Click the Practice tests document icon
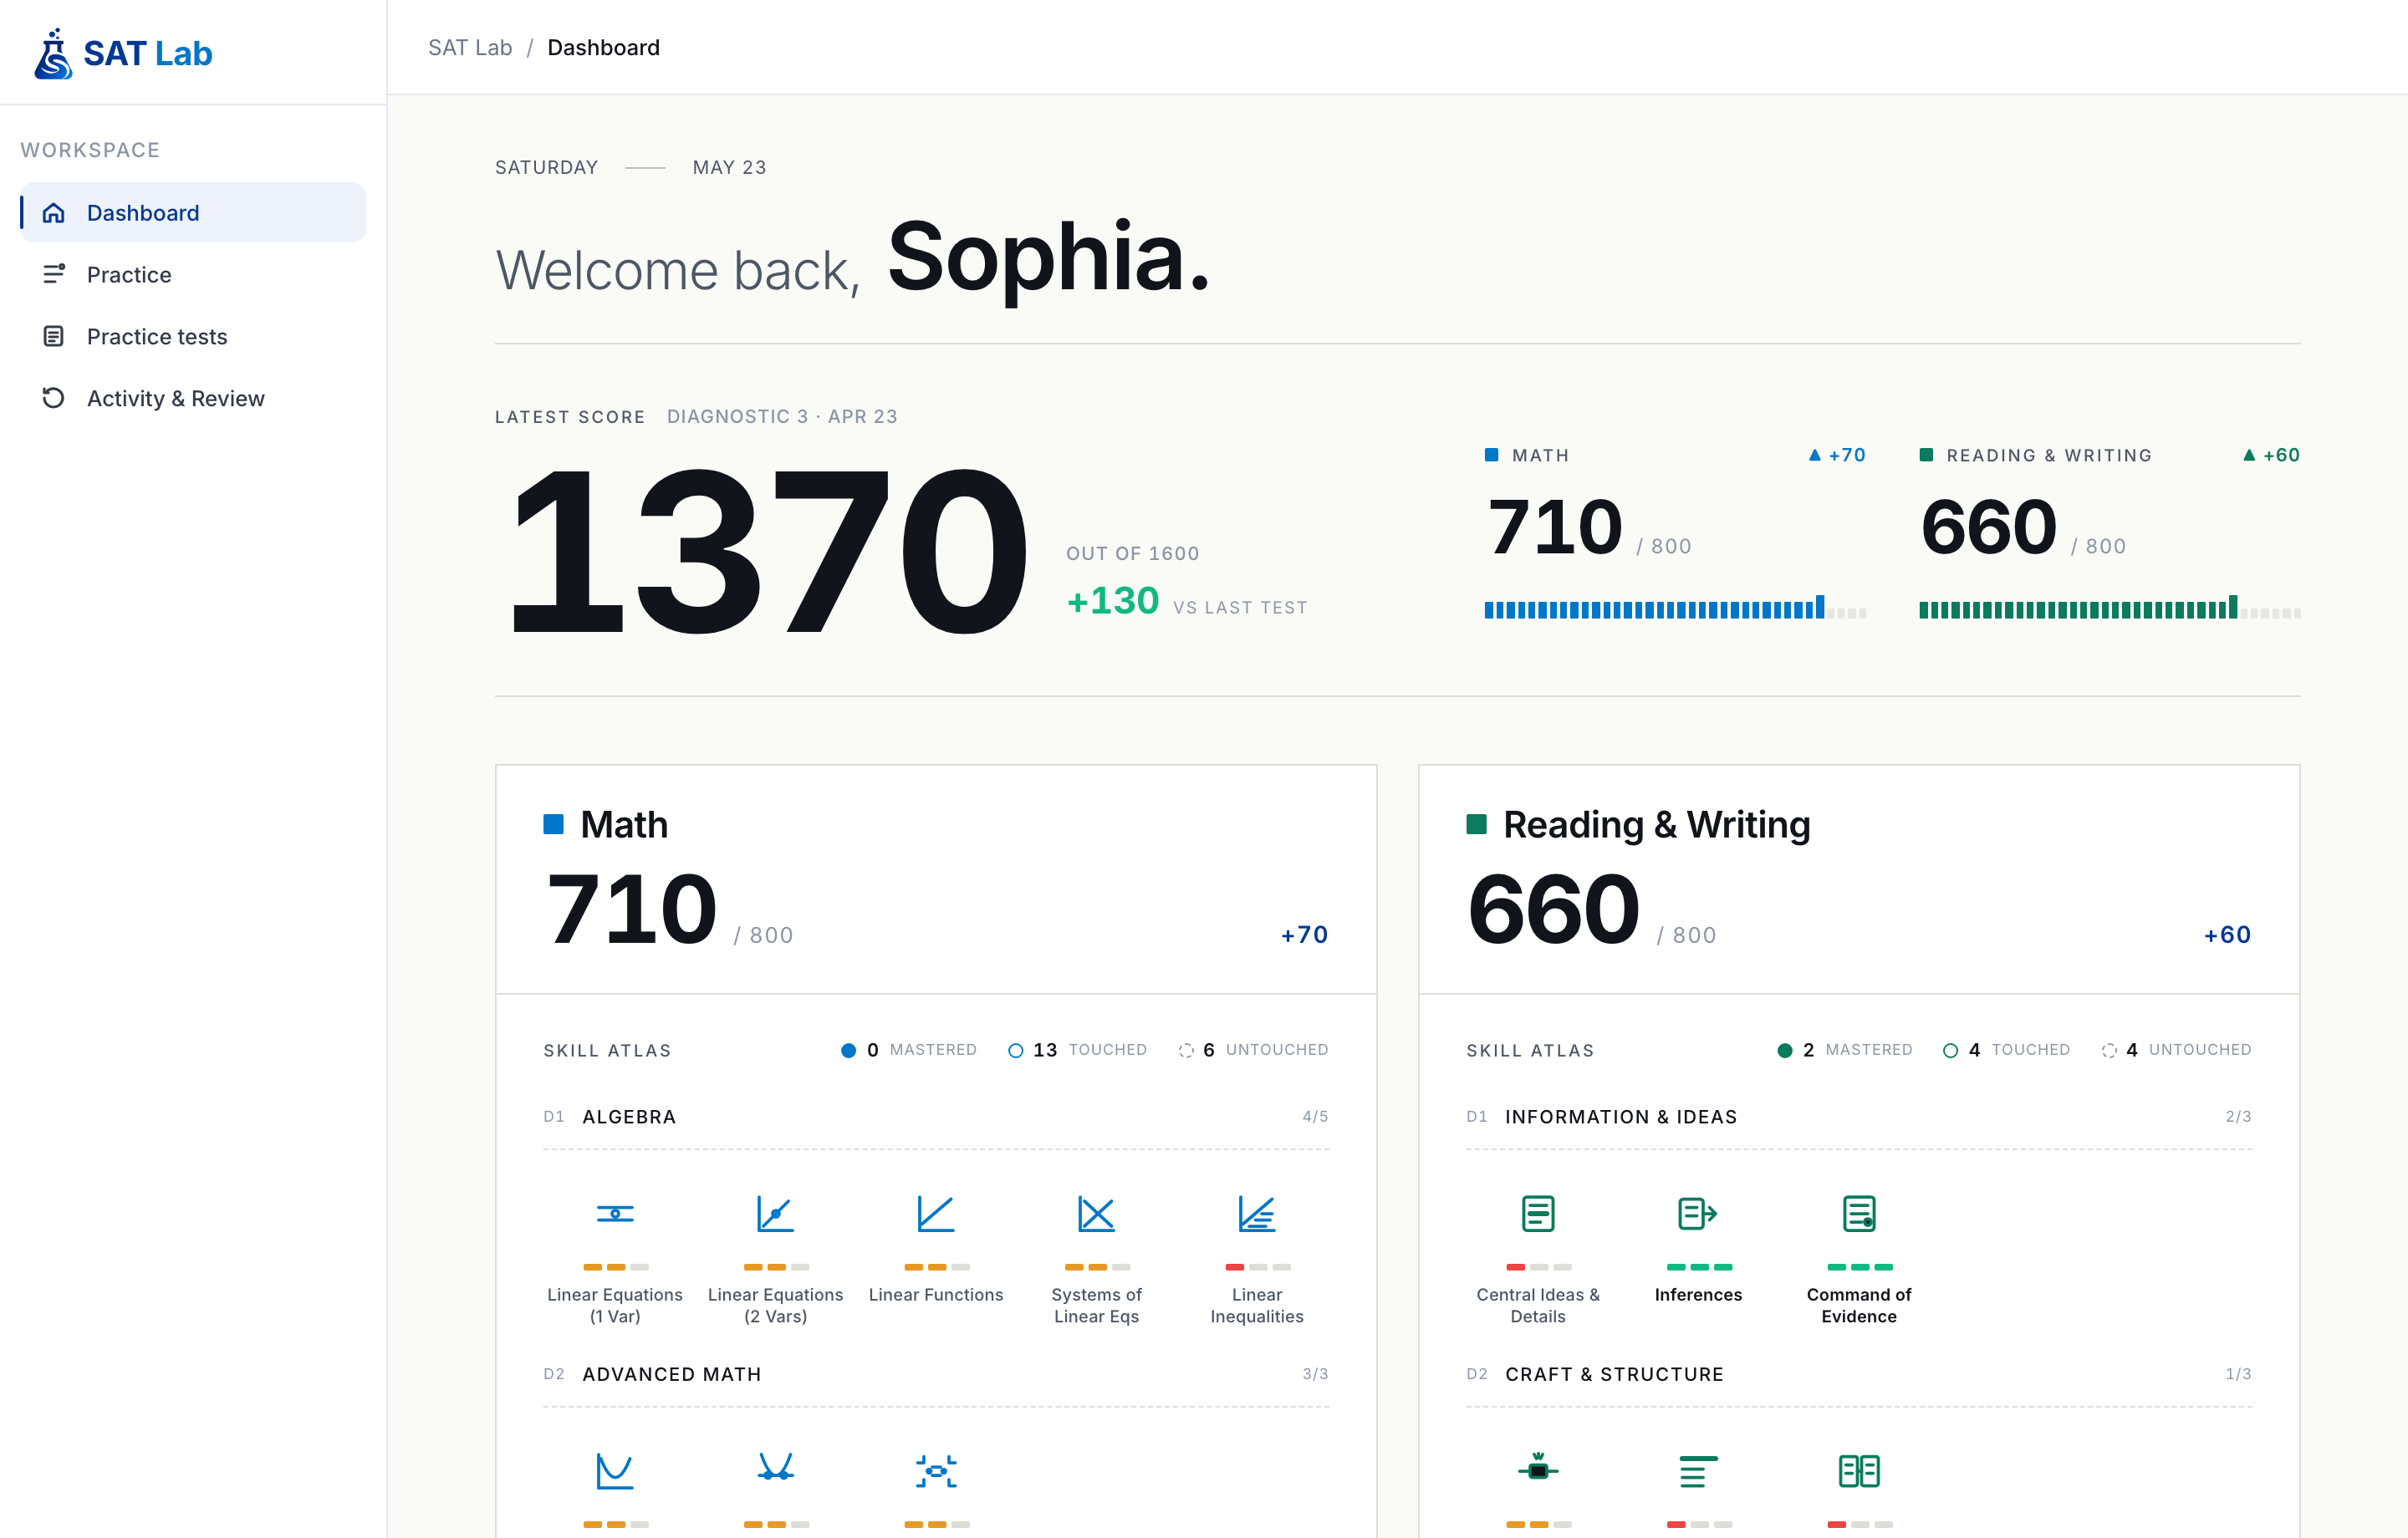 54,336
